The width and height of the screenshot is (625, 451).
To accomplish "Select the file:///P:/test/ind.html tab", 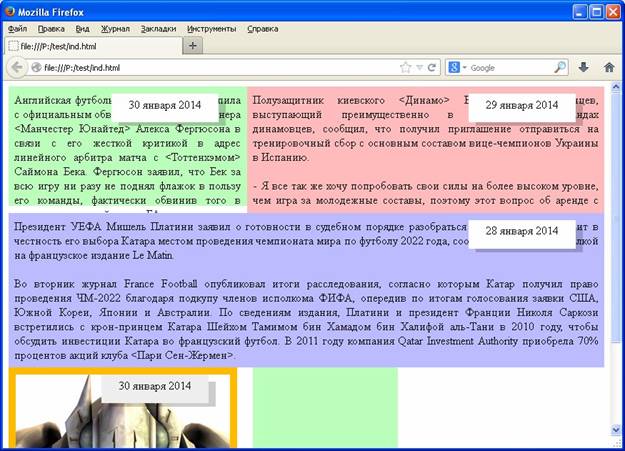I will point(90,46).
